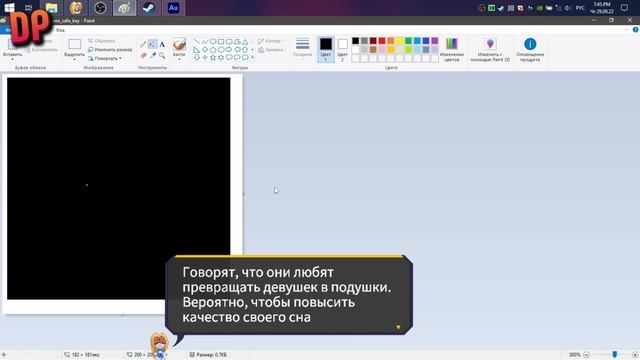The image size is (640, 360).
Task: Open OBS Studio from the taskbar
Action: point(100,8)
